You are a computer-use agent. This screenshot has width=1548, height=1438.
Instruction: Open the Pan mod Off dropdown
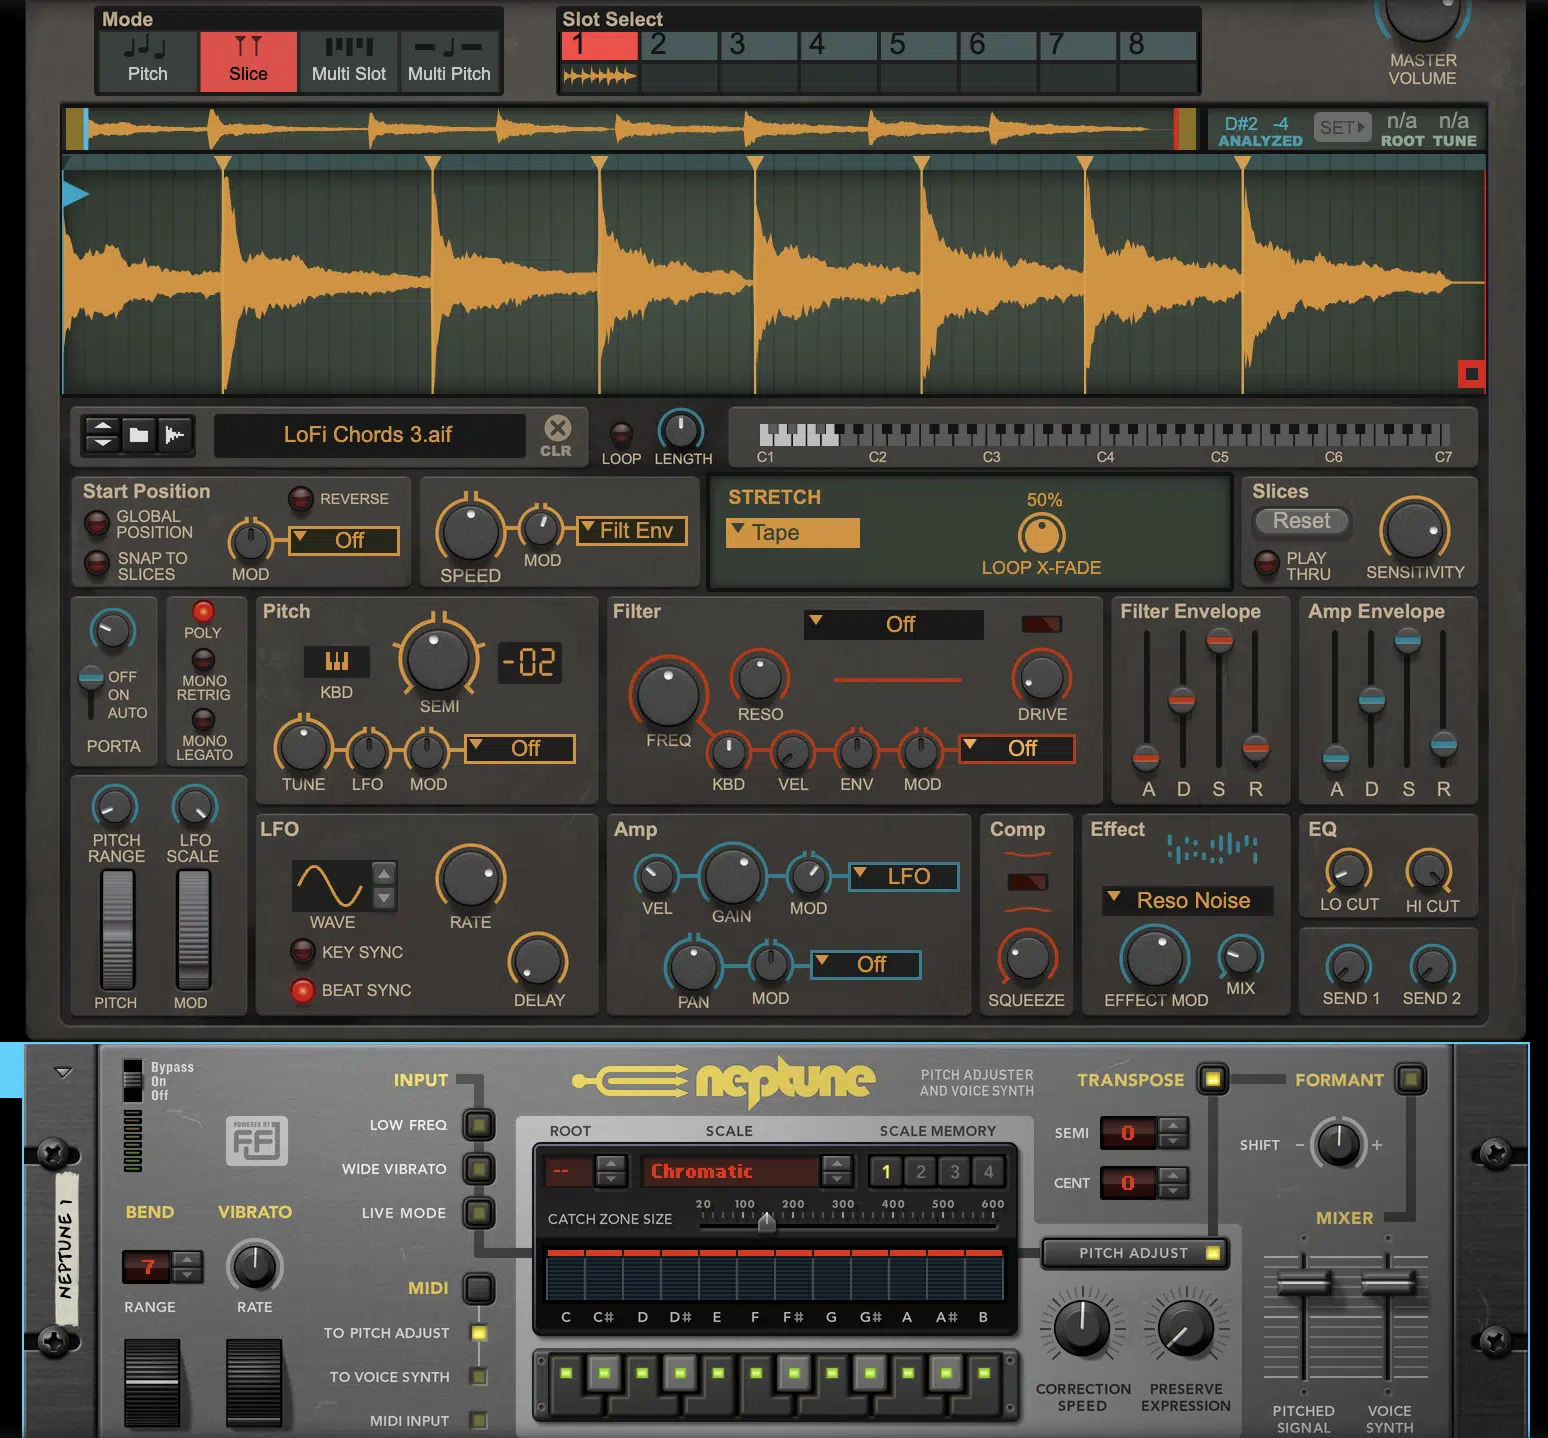(866, 965)
